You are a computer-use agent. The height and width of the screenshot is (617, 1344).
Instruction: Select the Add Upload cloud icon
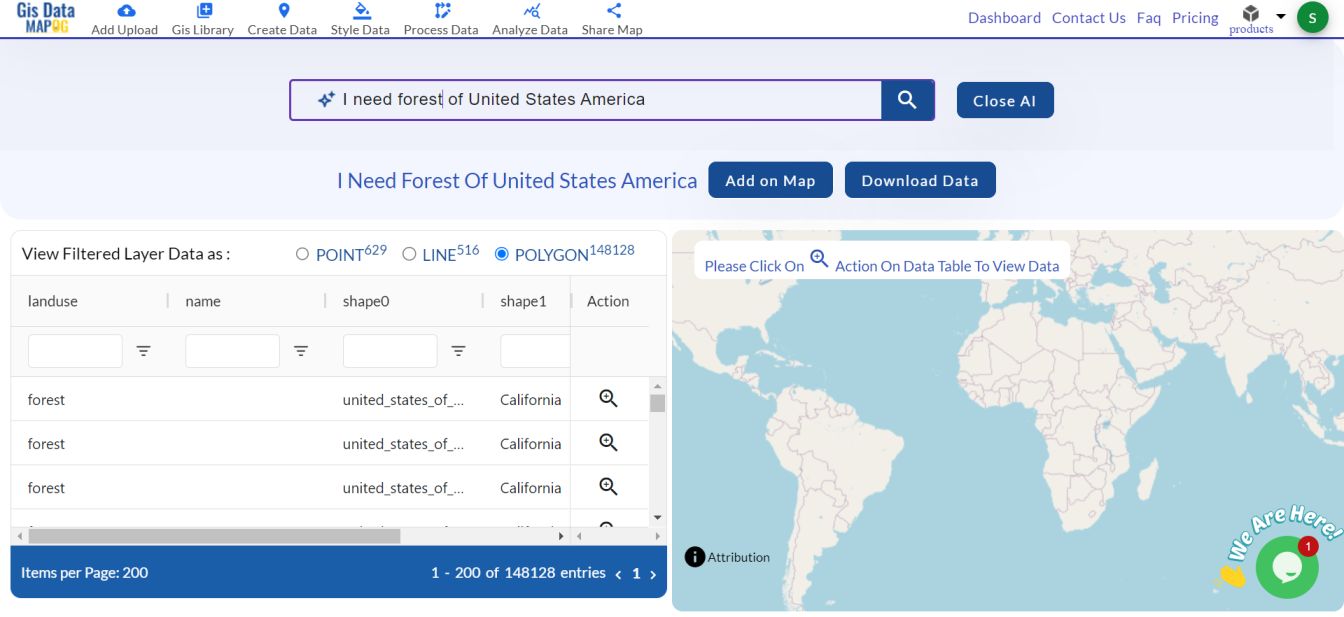coord(124,9)
